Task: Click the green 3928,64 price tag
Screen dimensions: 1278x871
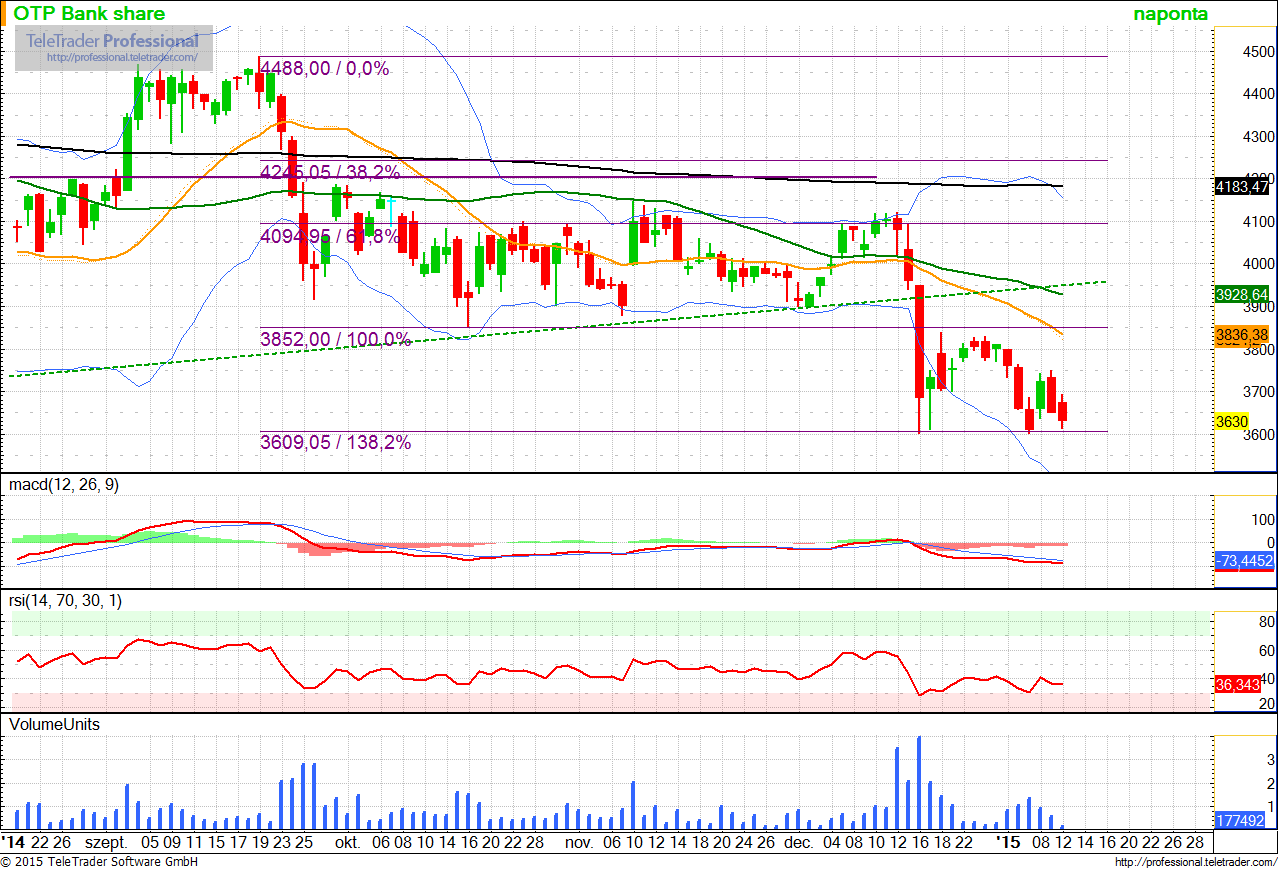Action: (x=1241, y=295)
